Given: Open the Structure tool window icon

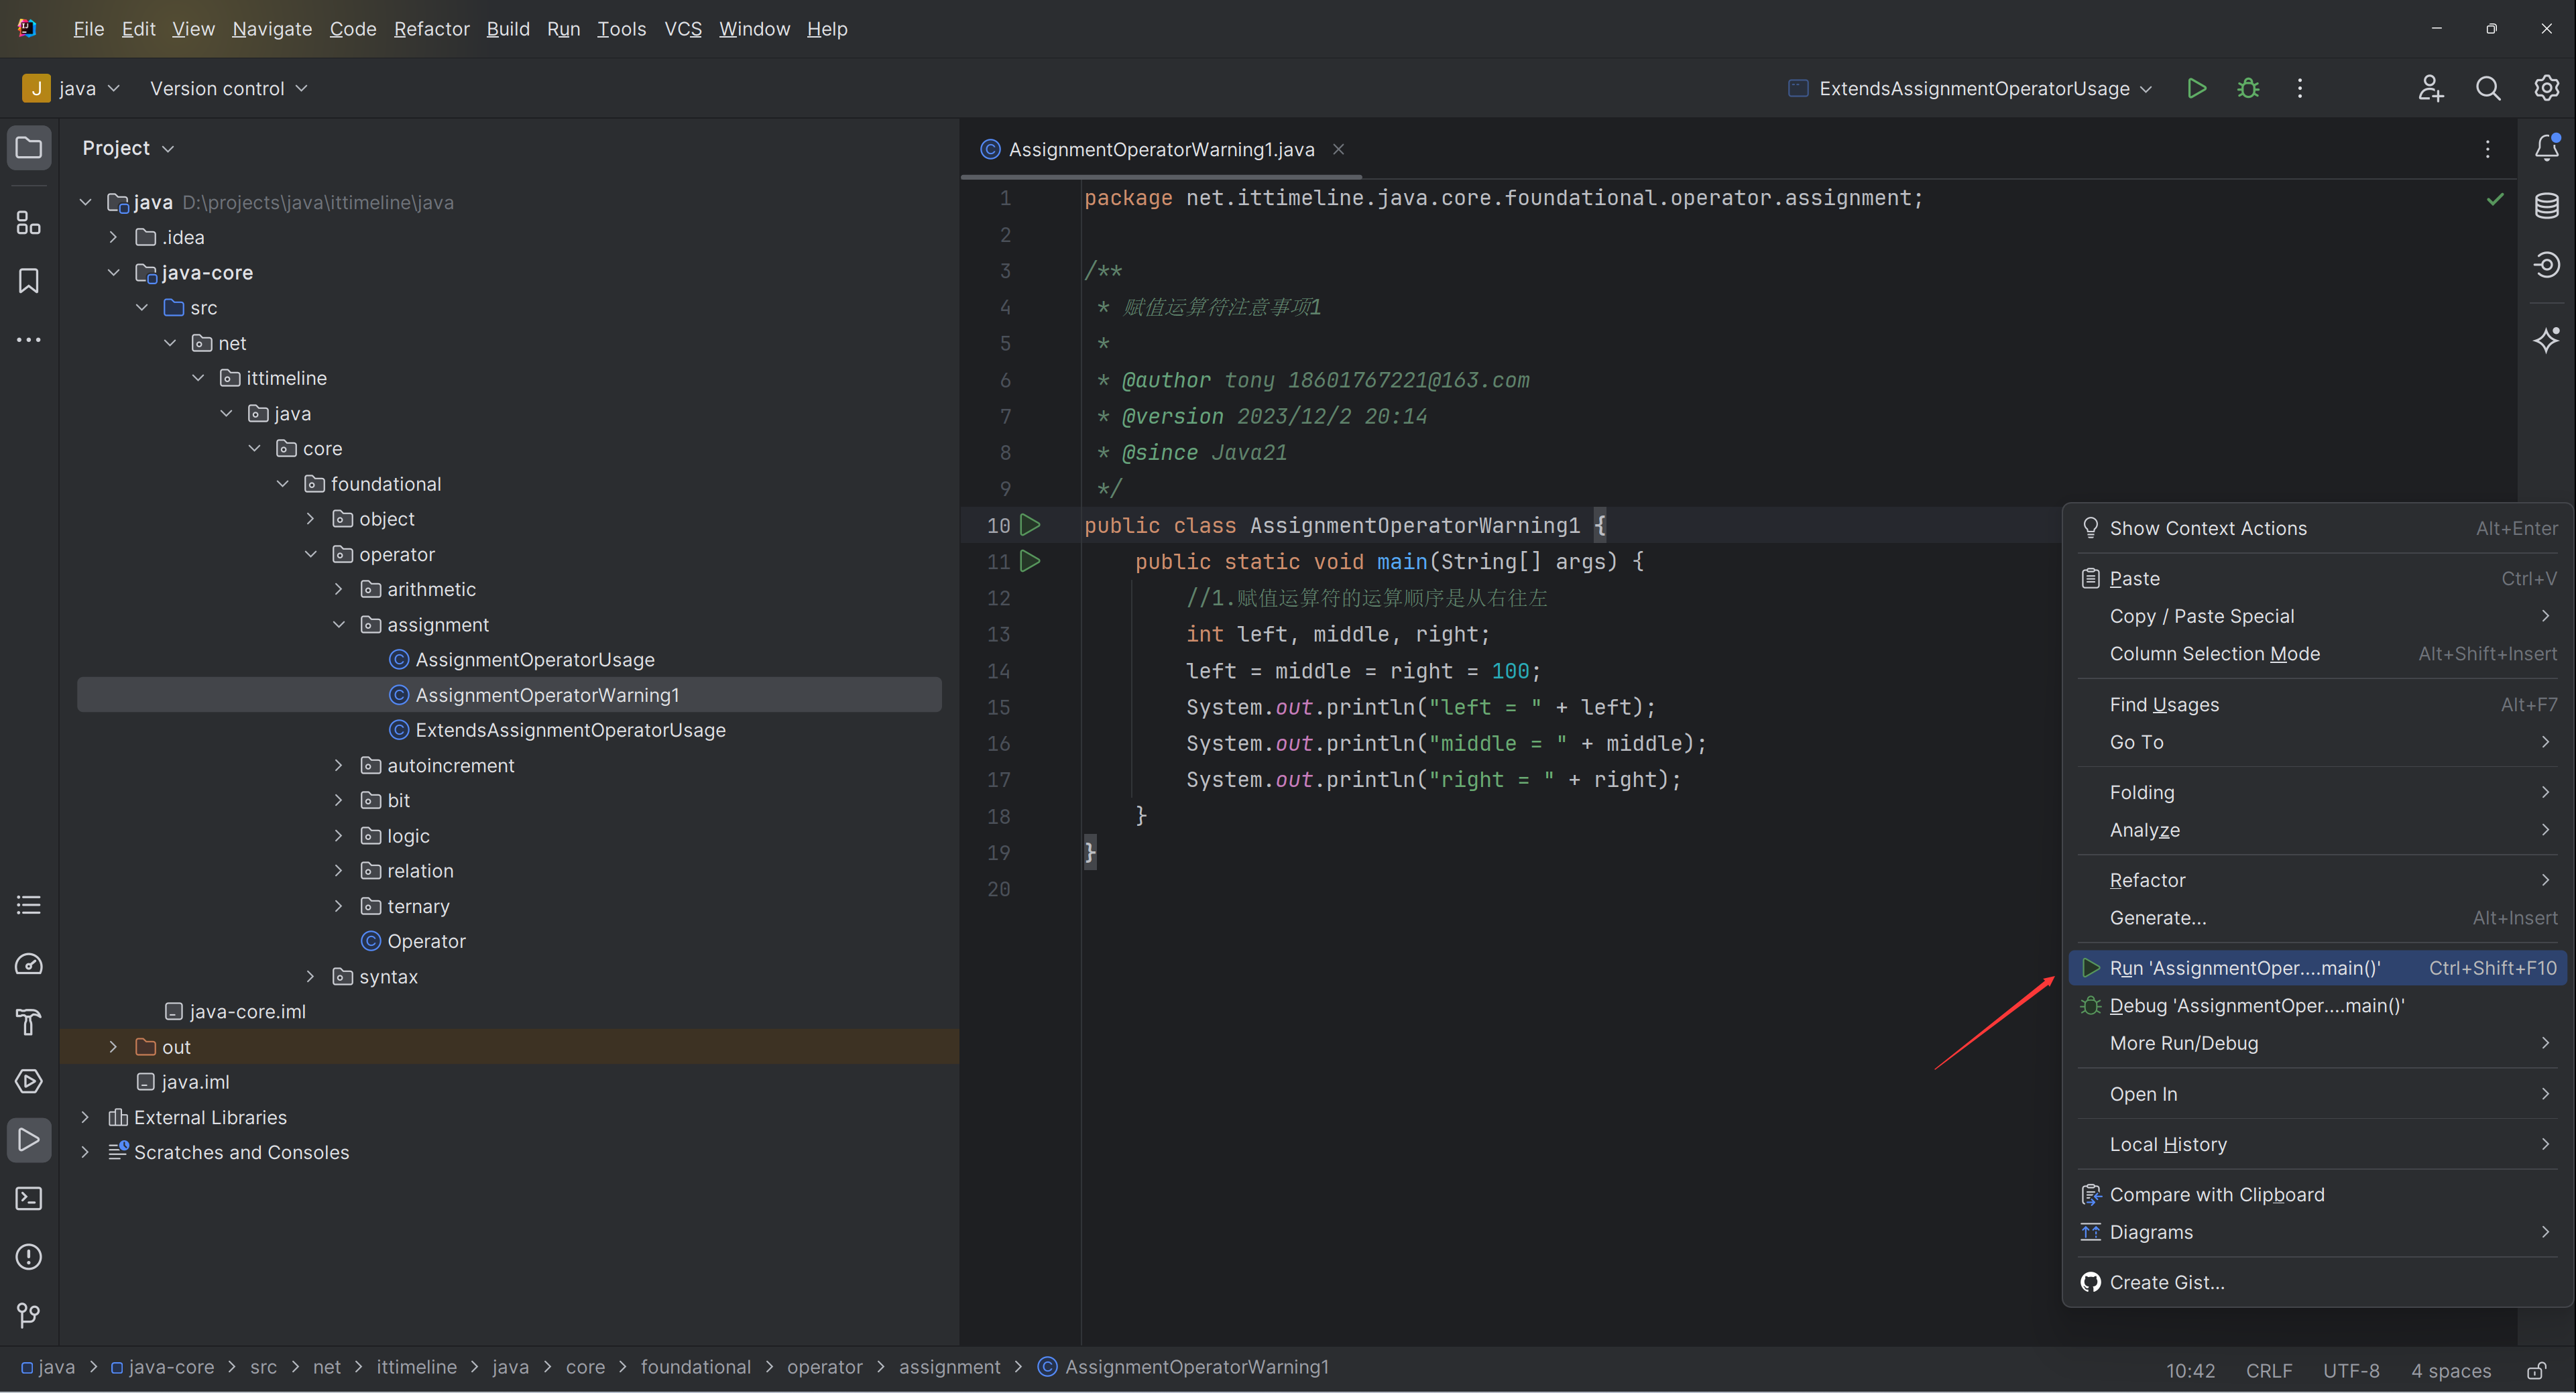Looking at the screenshot, I should coord(29,222).
